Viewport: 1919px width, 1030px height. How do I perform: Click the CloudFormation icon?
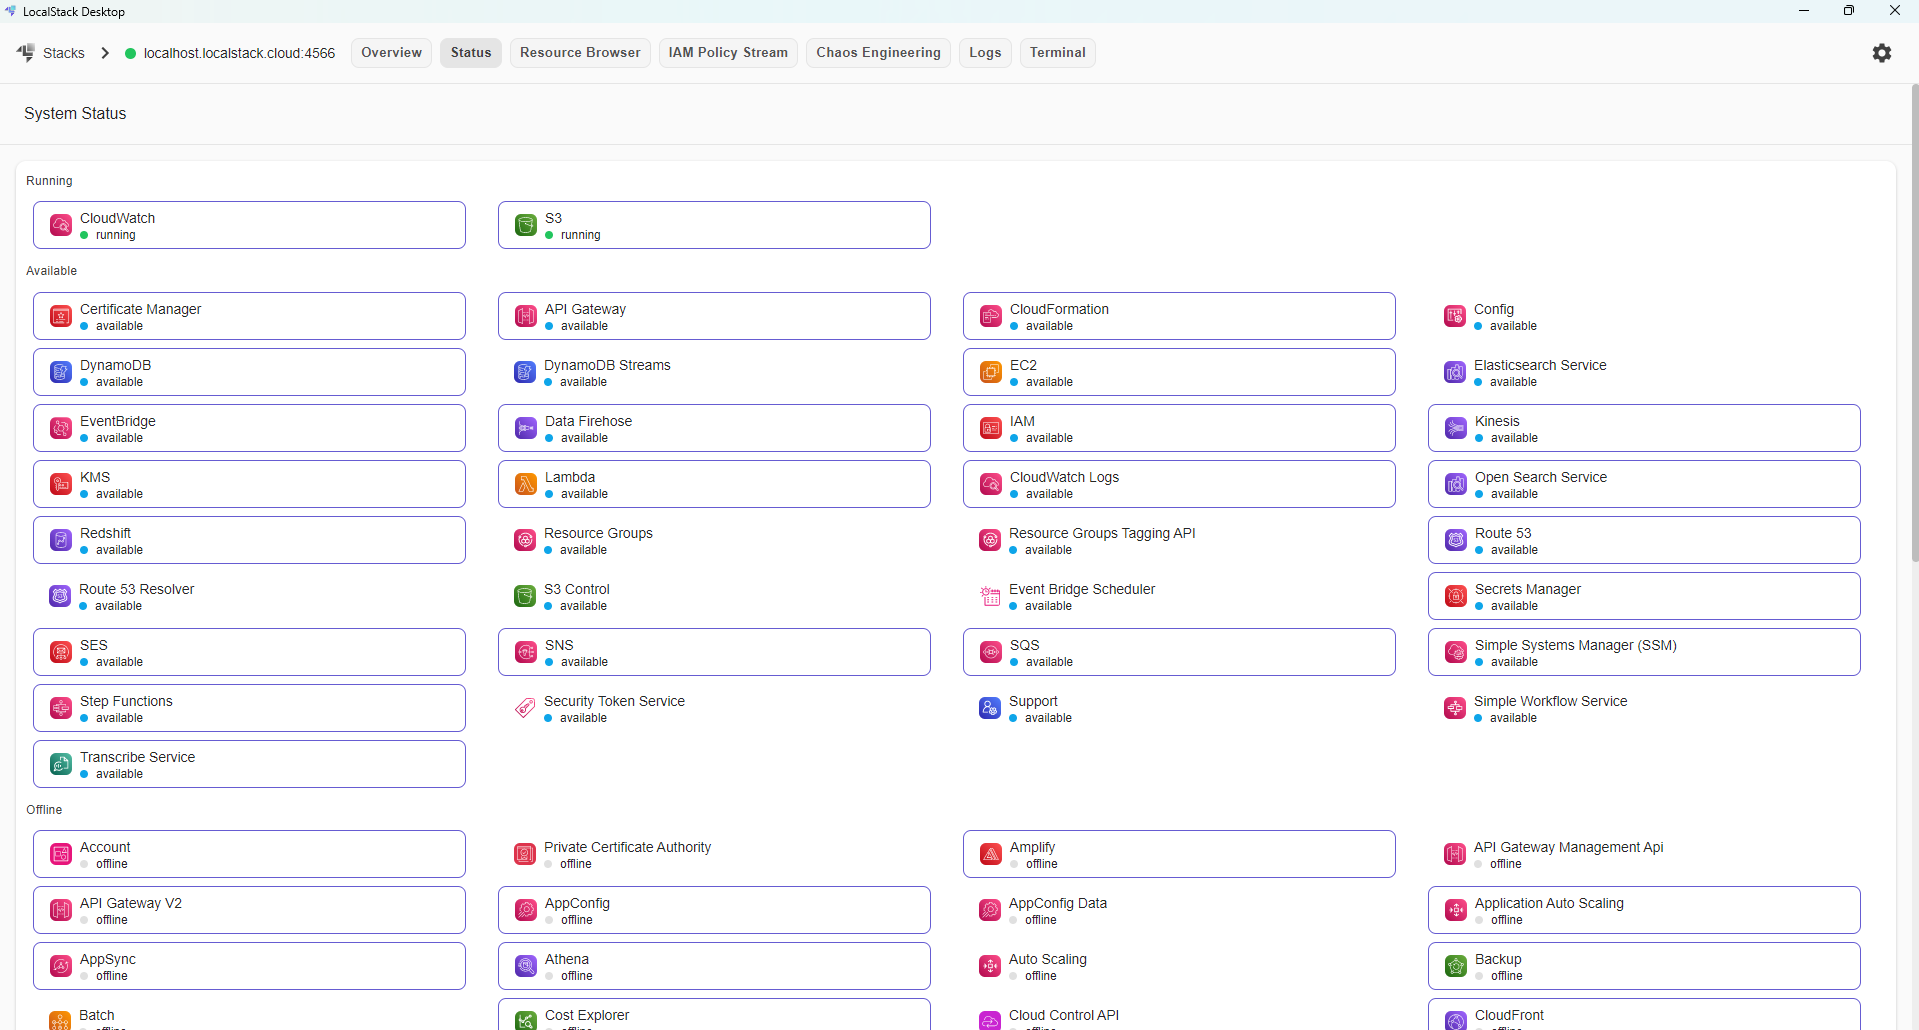[991, 316]
